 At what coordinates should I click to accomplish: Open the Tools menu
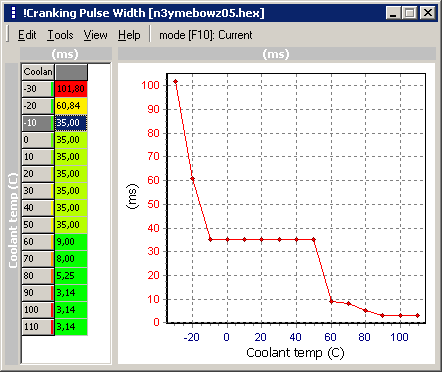click(x=60, y=35)
